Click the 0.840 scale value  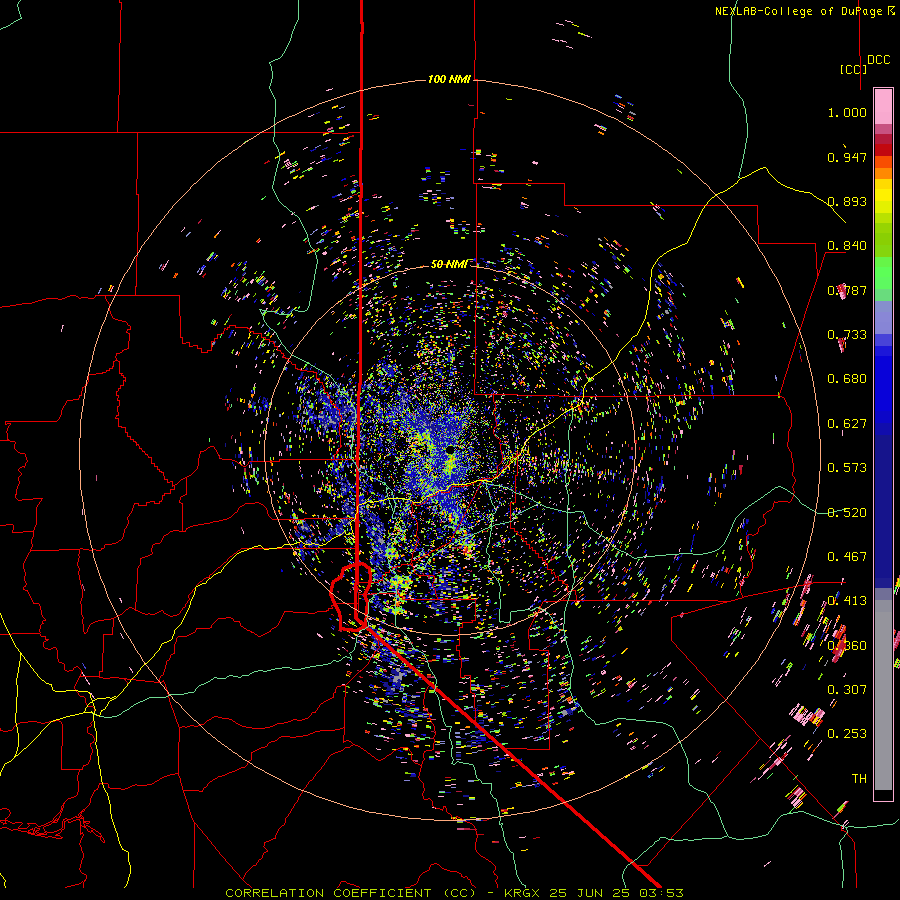pyautogui.click(x=847, y=246)
